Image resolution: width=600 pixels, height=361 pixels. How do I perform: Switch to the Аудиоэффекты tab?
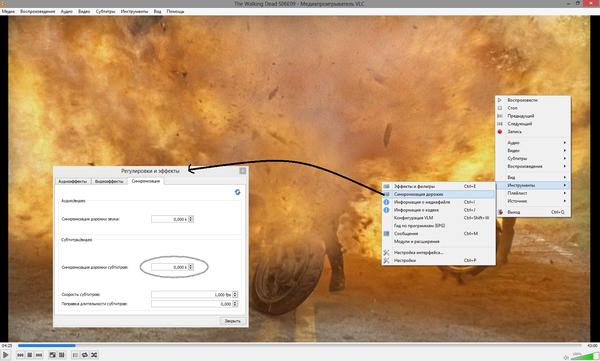(73, 181)
